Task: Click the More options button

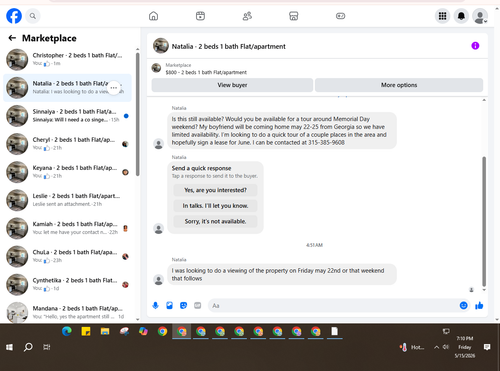Action: [399, 85]
